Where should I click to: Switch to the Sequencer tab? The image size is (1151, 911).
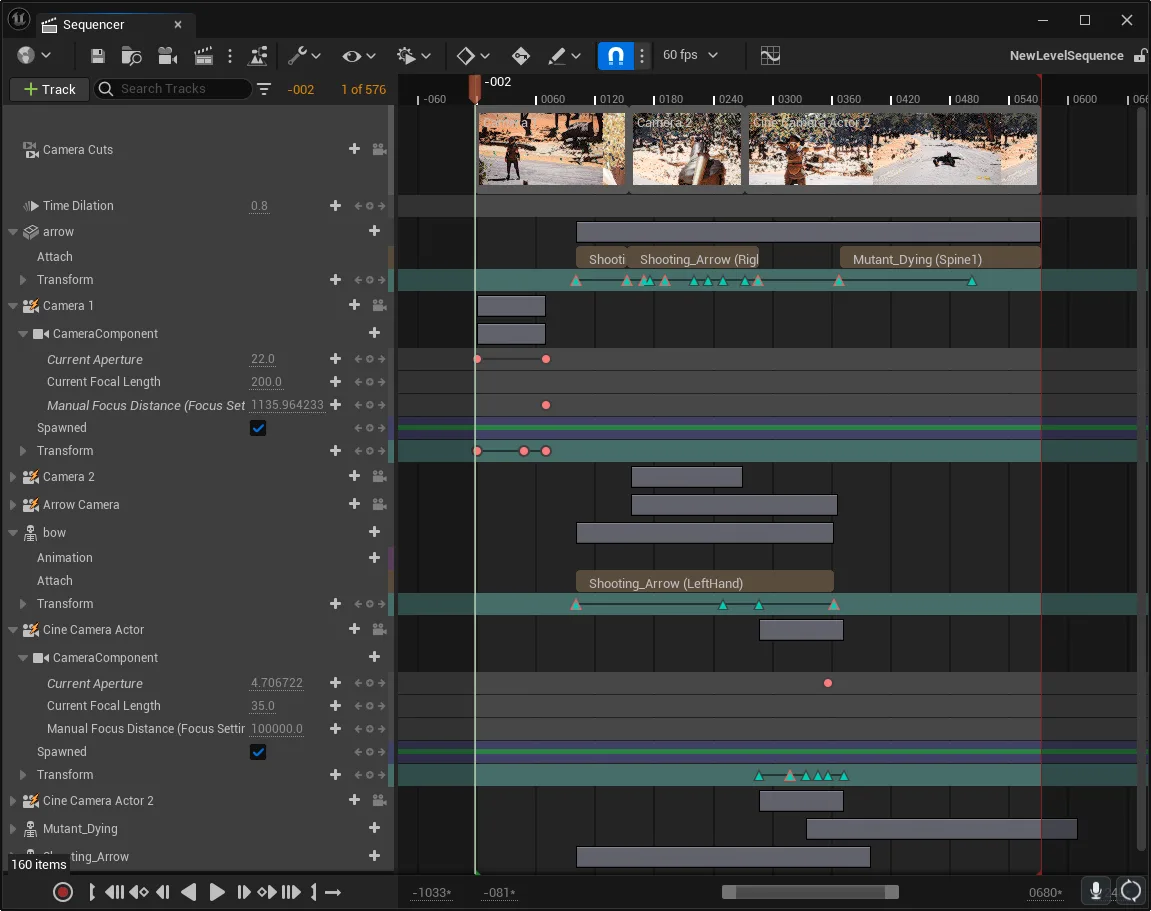pyautogui.click(x=93, y=24)
